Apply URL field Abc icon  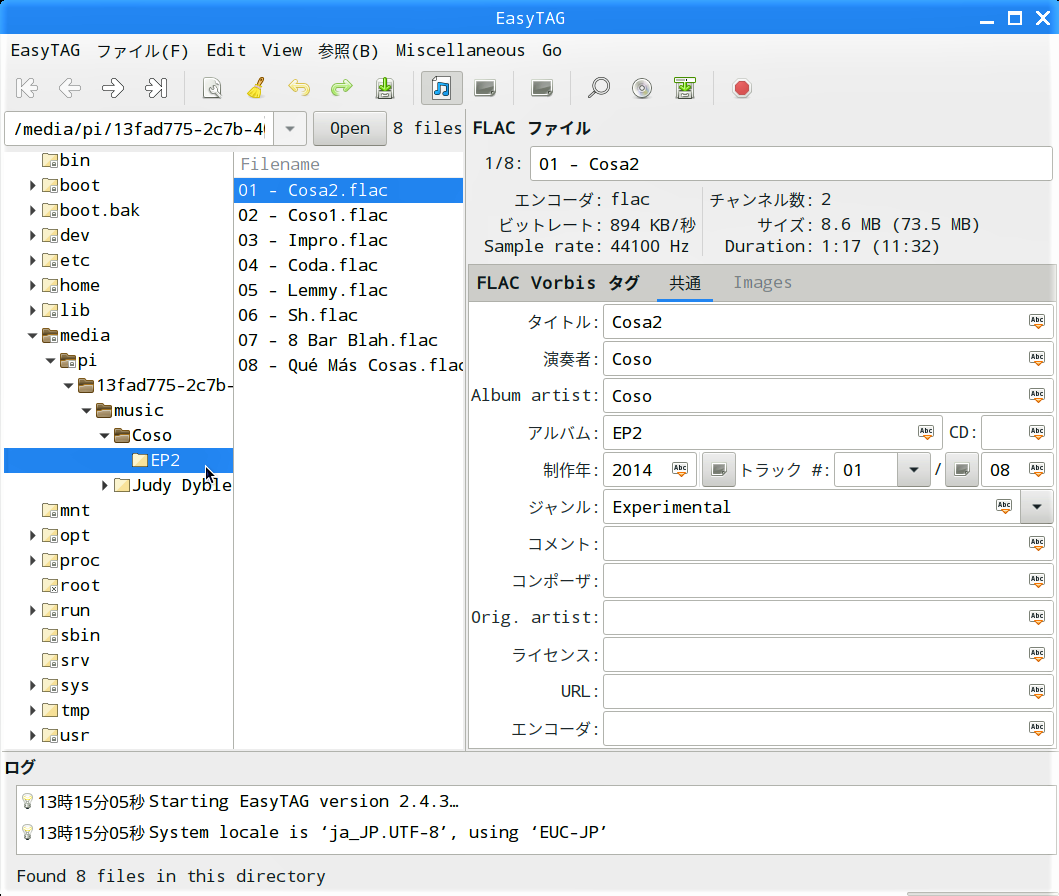pyautogui.click(x=1037, y=691)
